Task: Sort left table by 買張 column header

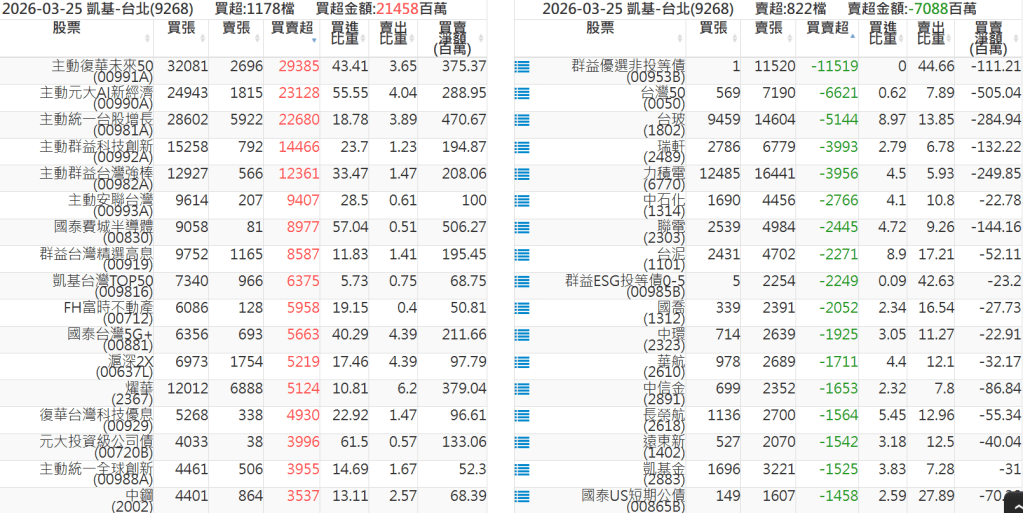Action: pyautogui.click(x=181, y=29)
